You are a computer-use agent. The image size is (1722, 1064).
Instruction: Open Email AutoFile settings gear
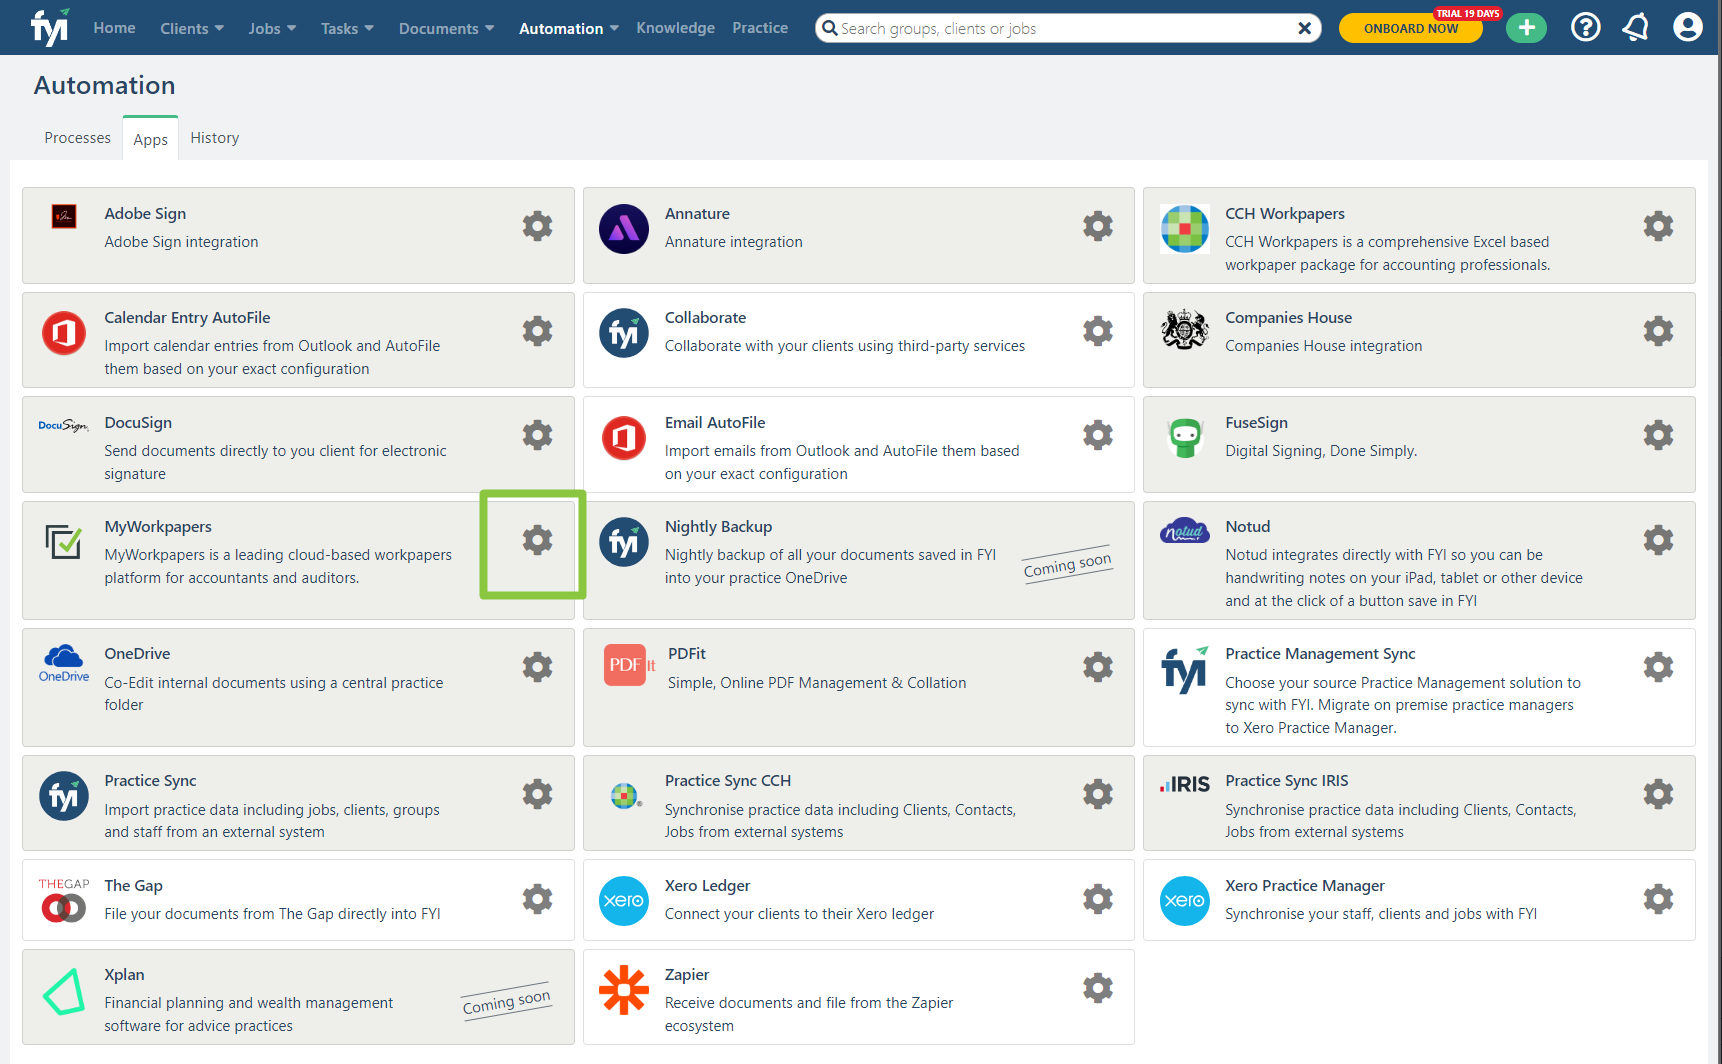click(x=1098, y=435)
